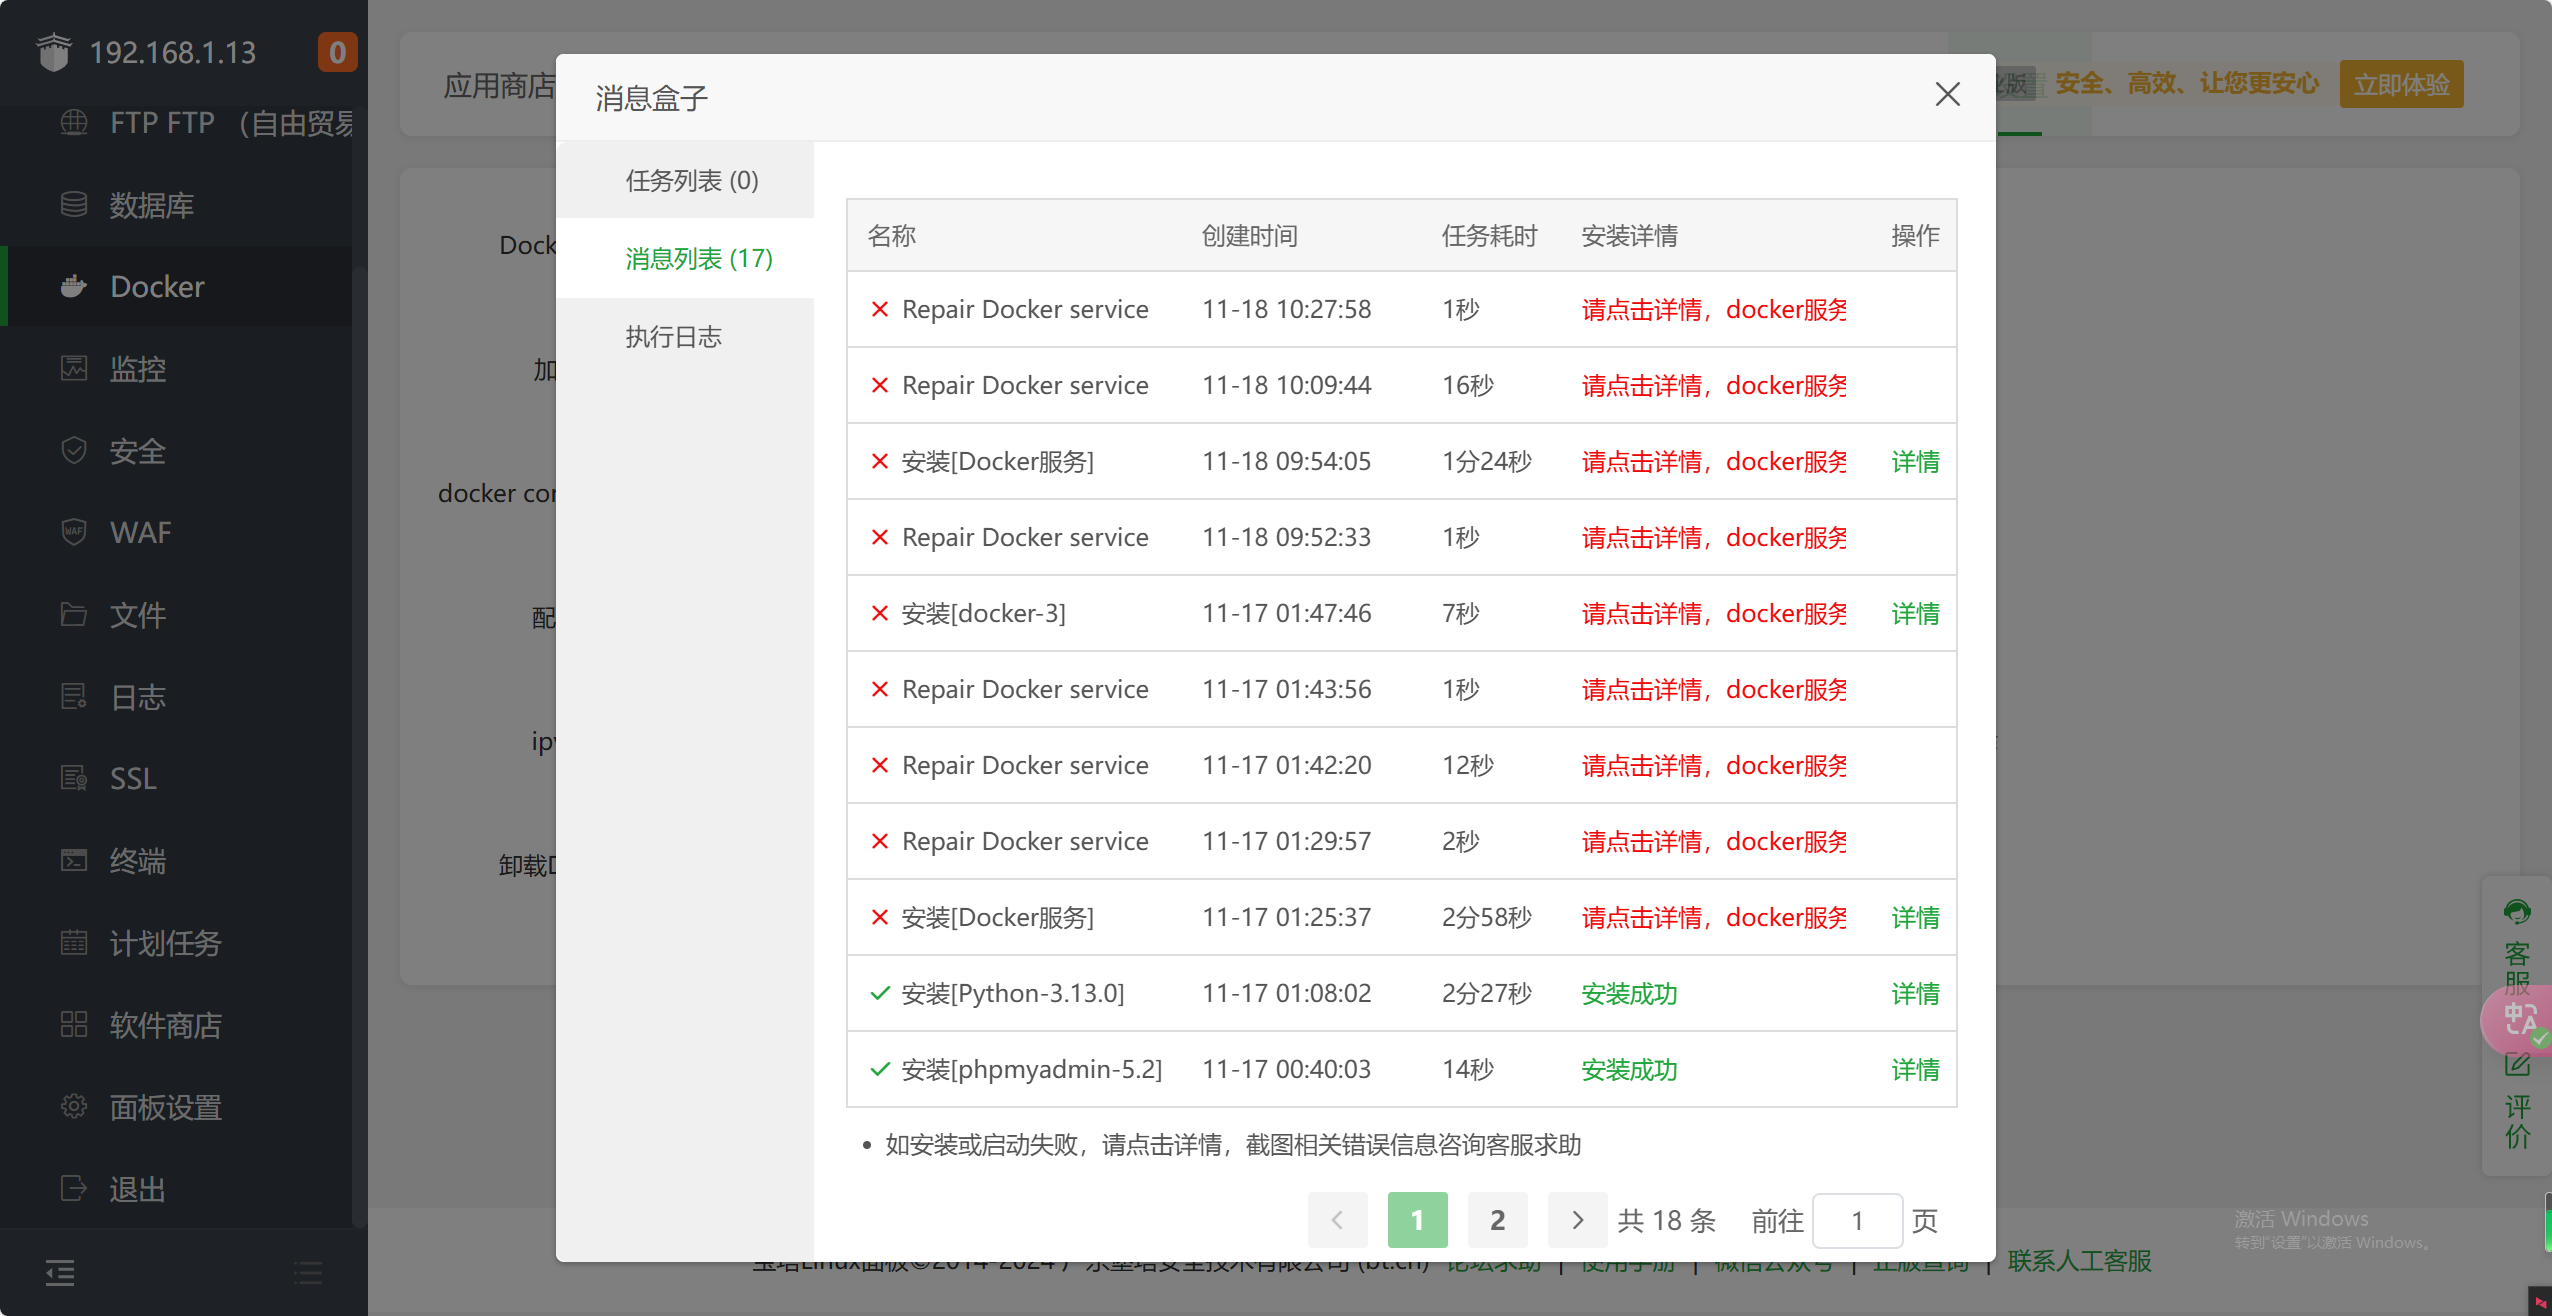This screenshot has width=2552, height=1316.
Task: Open details for 11-18 09:54:05 Docker install
Action: [x=1915, y=461]
